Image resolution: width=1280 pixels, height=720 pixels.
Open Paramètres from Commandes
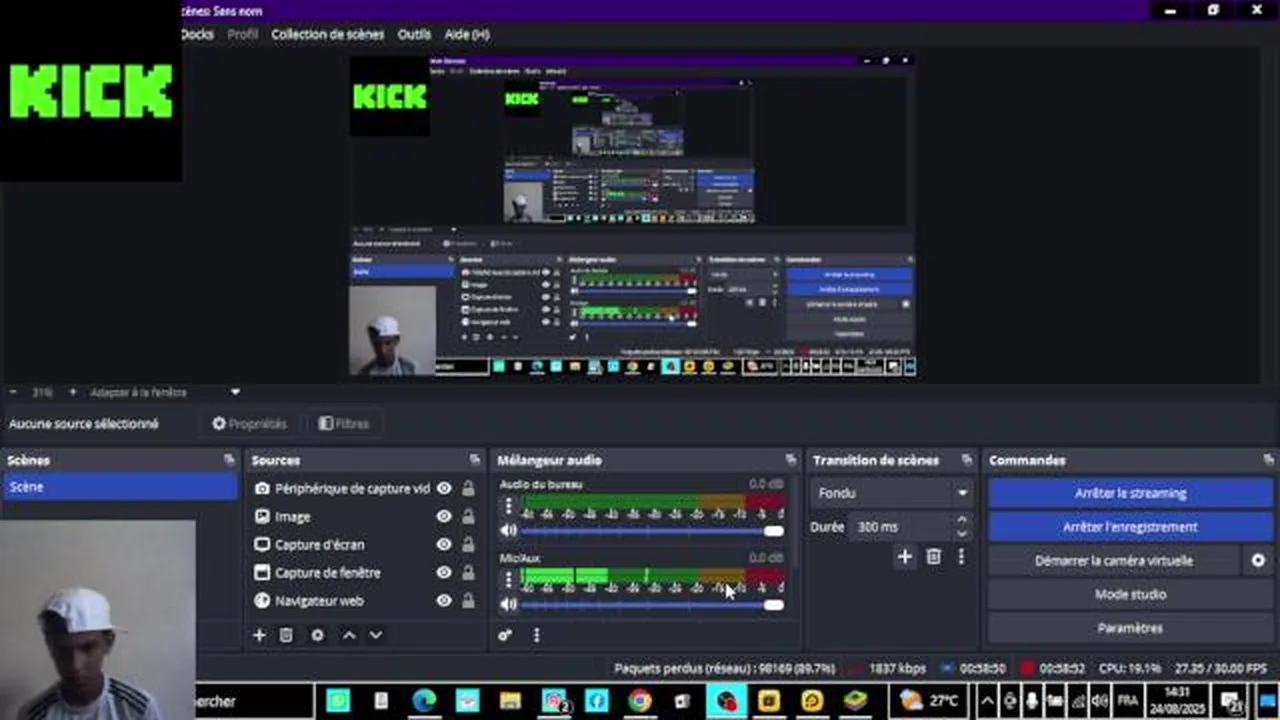pos(1130,628)
